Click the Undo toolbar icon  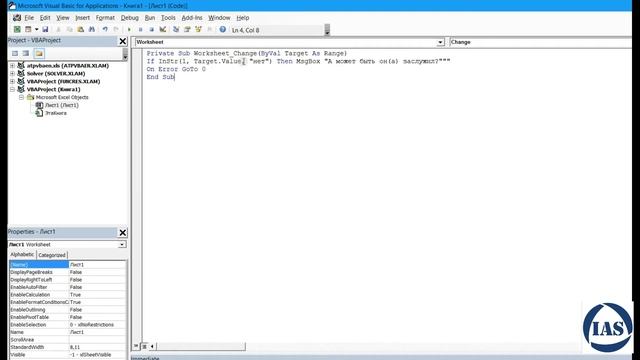click(x=105, y=29)
